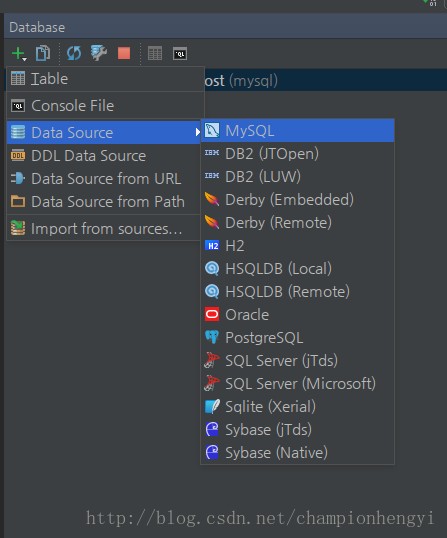Choose DB2 (JTOpen) driver
Screen dimensions: 447x538
click(x=297, y=154)
